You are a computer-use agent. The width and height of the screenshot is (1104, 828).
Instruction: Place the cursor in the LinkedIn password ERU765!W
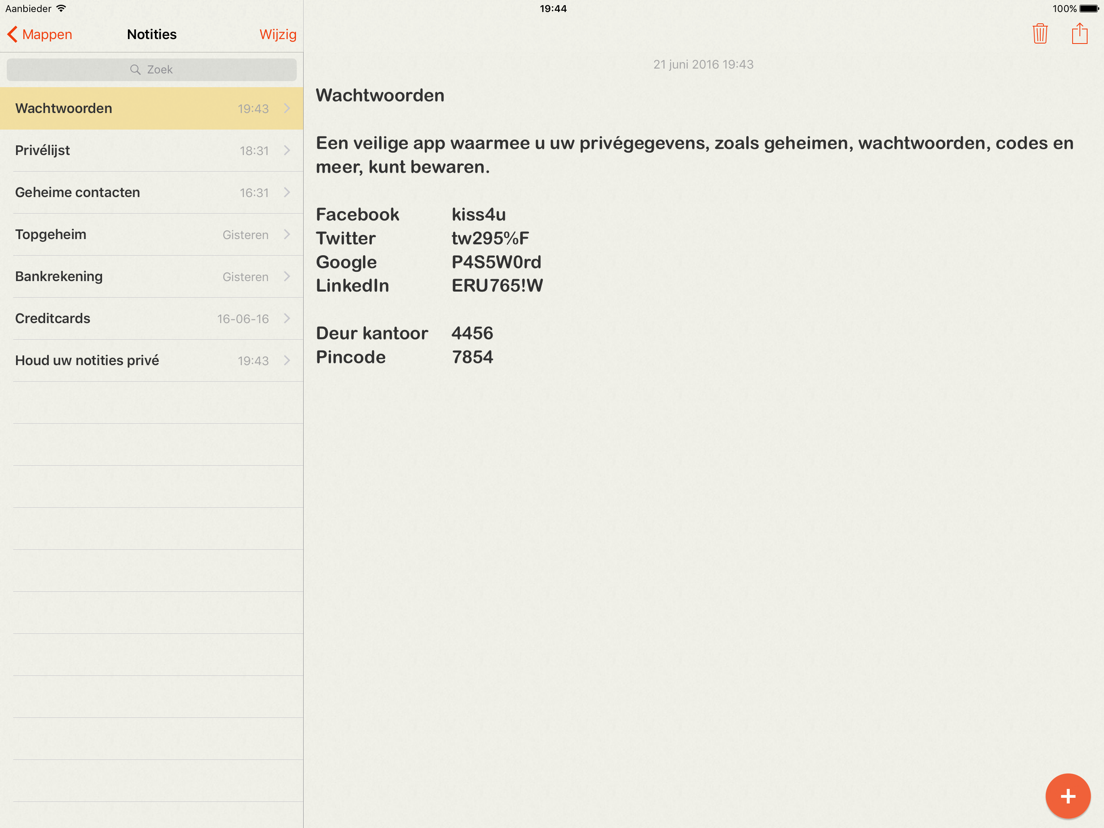(497, 286)
